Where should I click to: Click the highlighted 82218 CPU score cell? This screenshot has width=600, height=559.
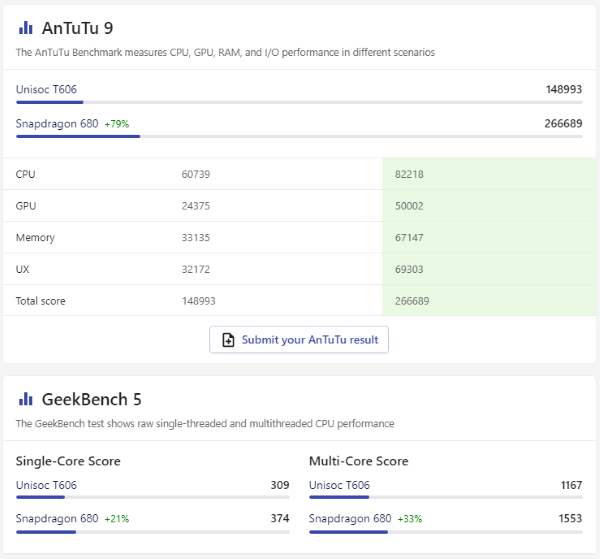click(x=409, y=174)
